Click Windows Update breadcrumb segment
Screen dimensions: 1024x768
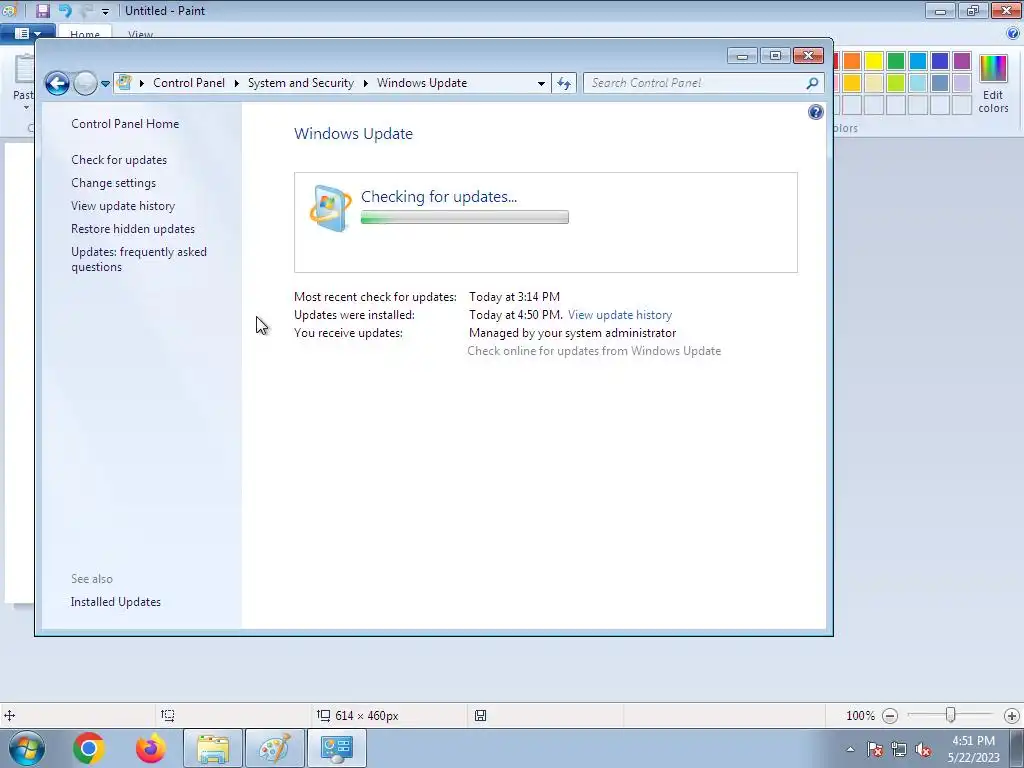(x=422, y=83)
